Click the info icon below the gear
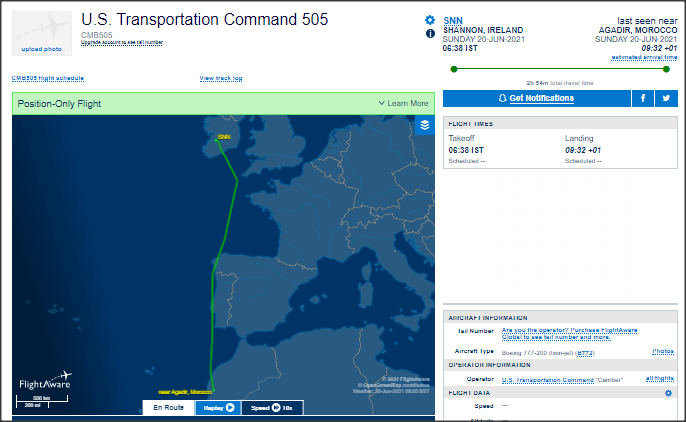This screenshot has height=422, width=686. (x=430, y=33)
